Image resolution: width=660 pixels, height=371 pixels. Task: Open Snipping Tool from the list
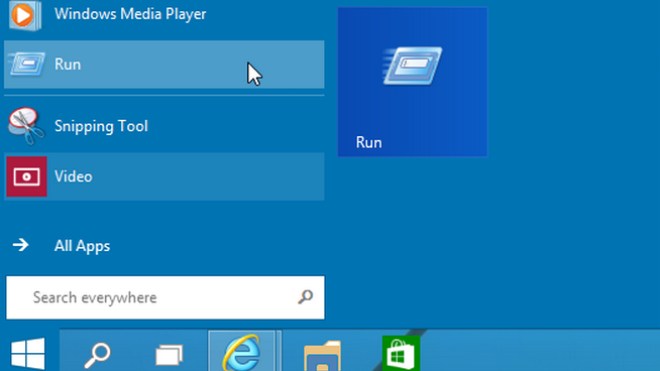[x=164, y=126]
